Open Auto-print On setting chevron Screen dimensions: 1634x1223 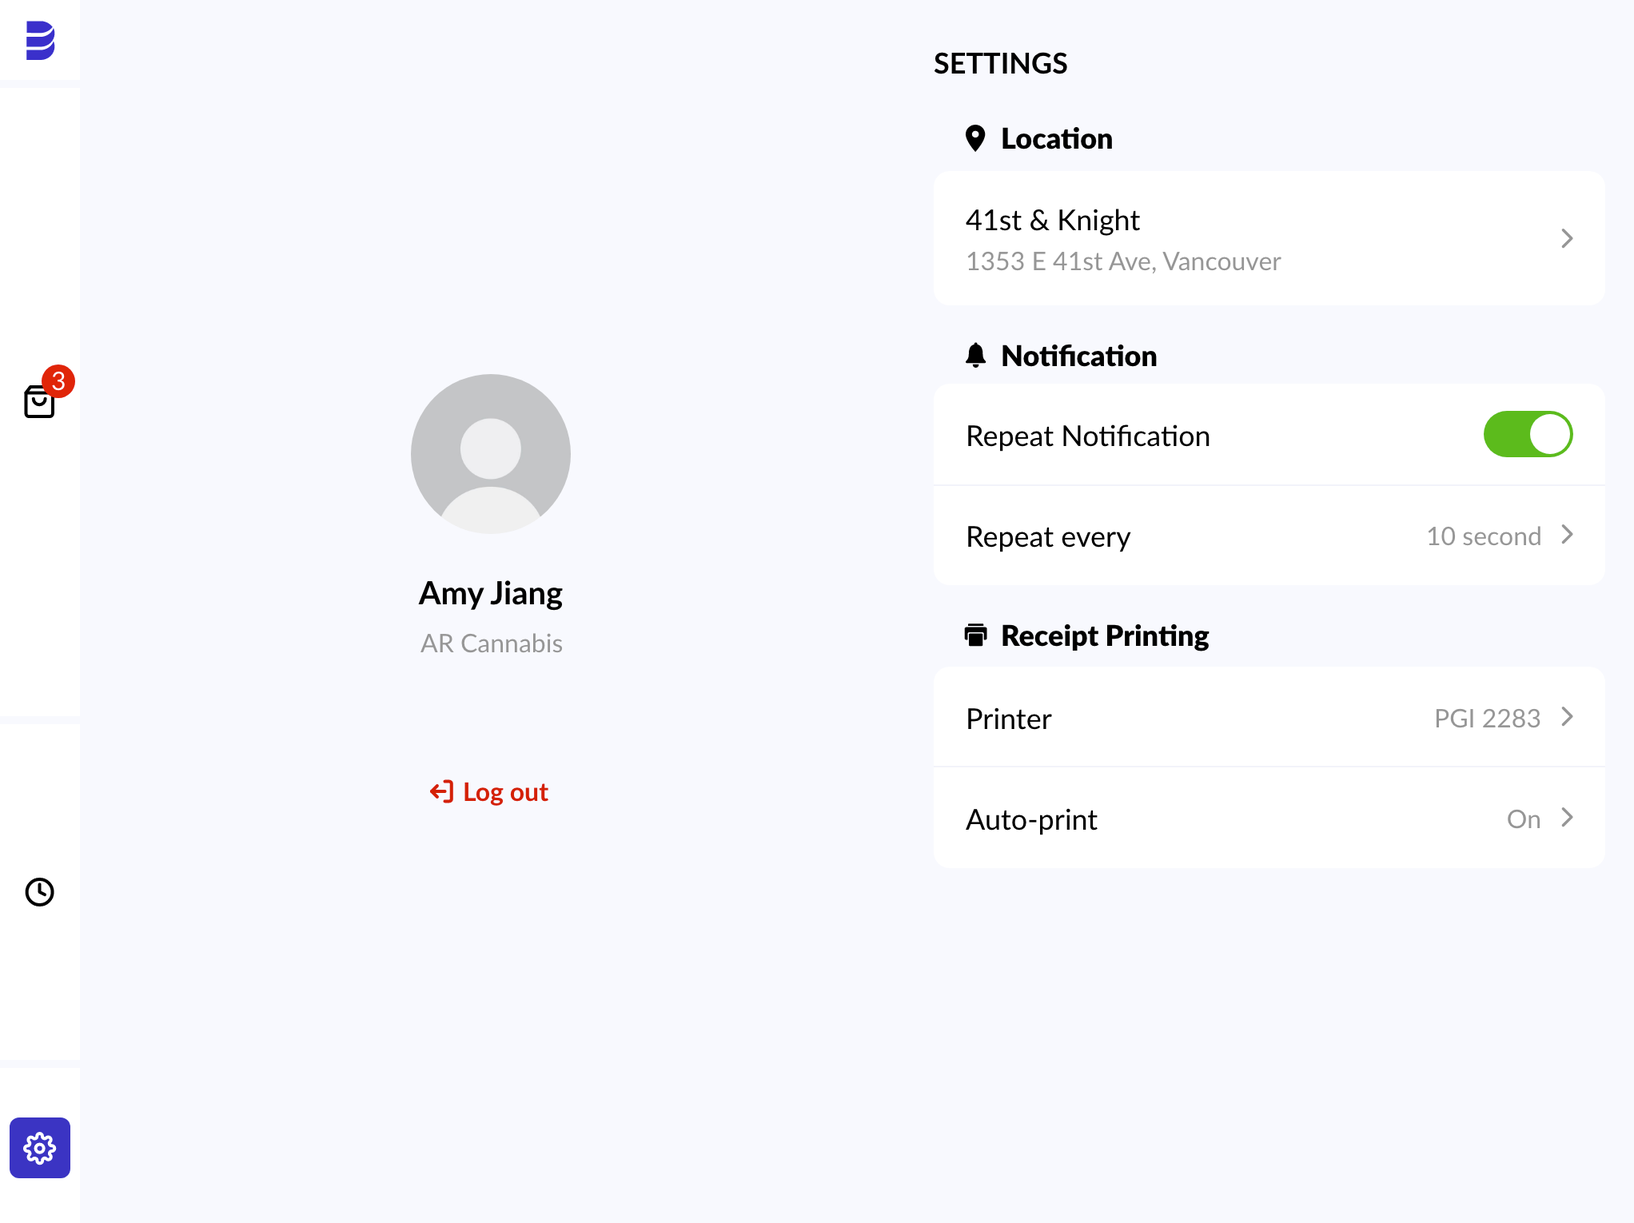click(1567, 818)
